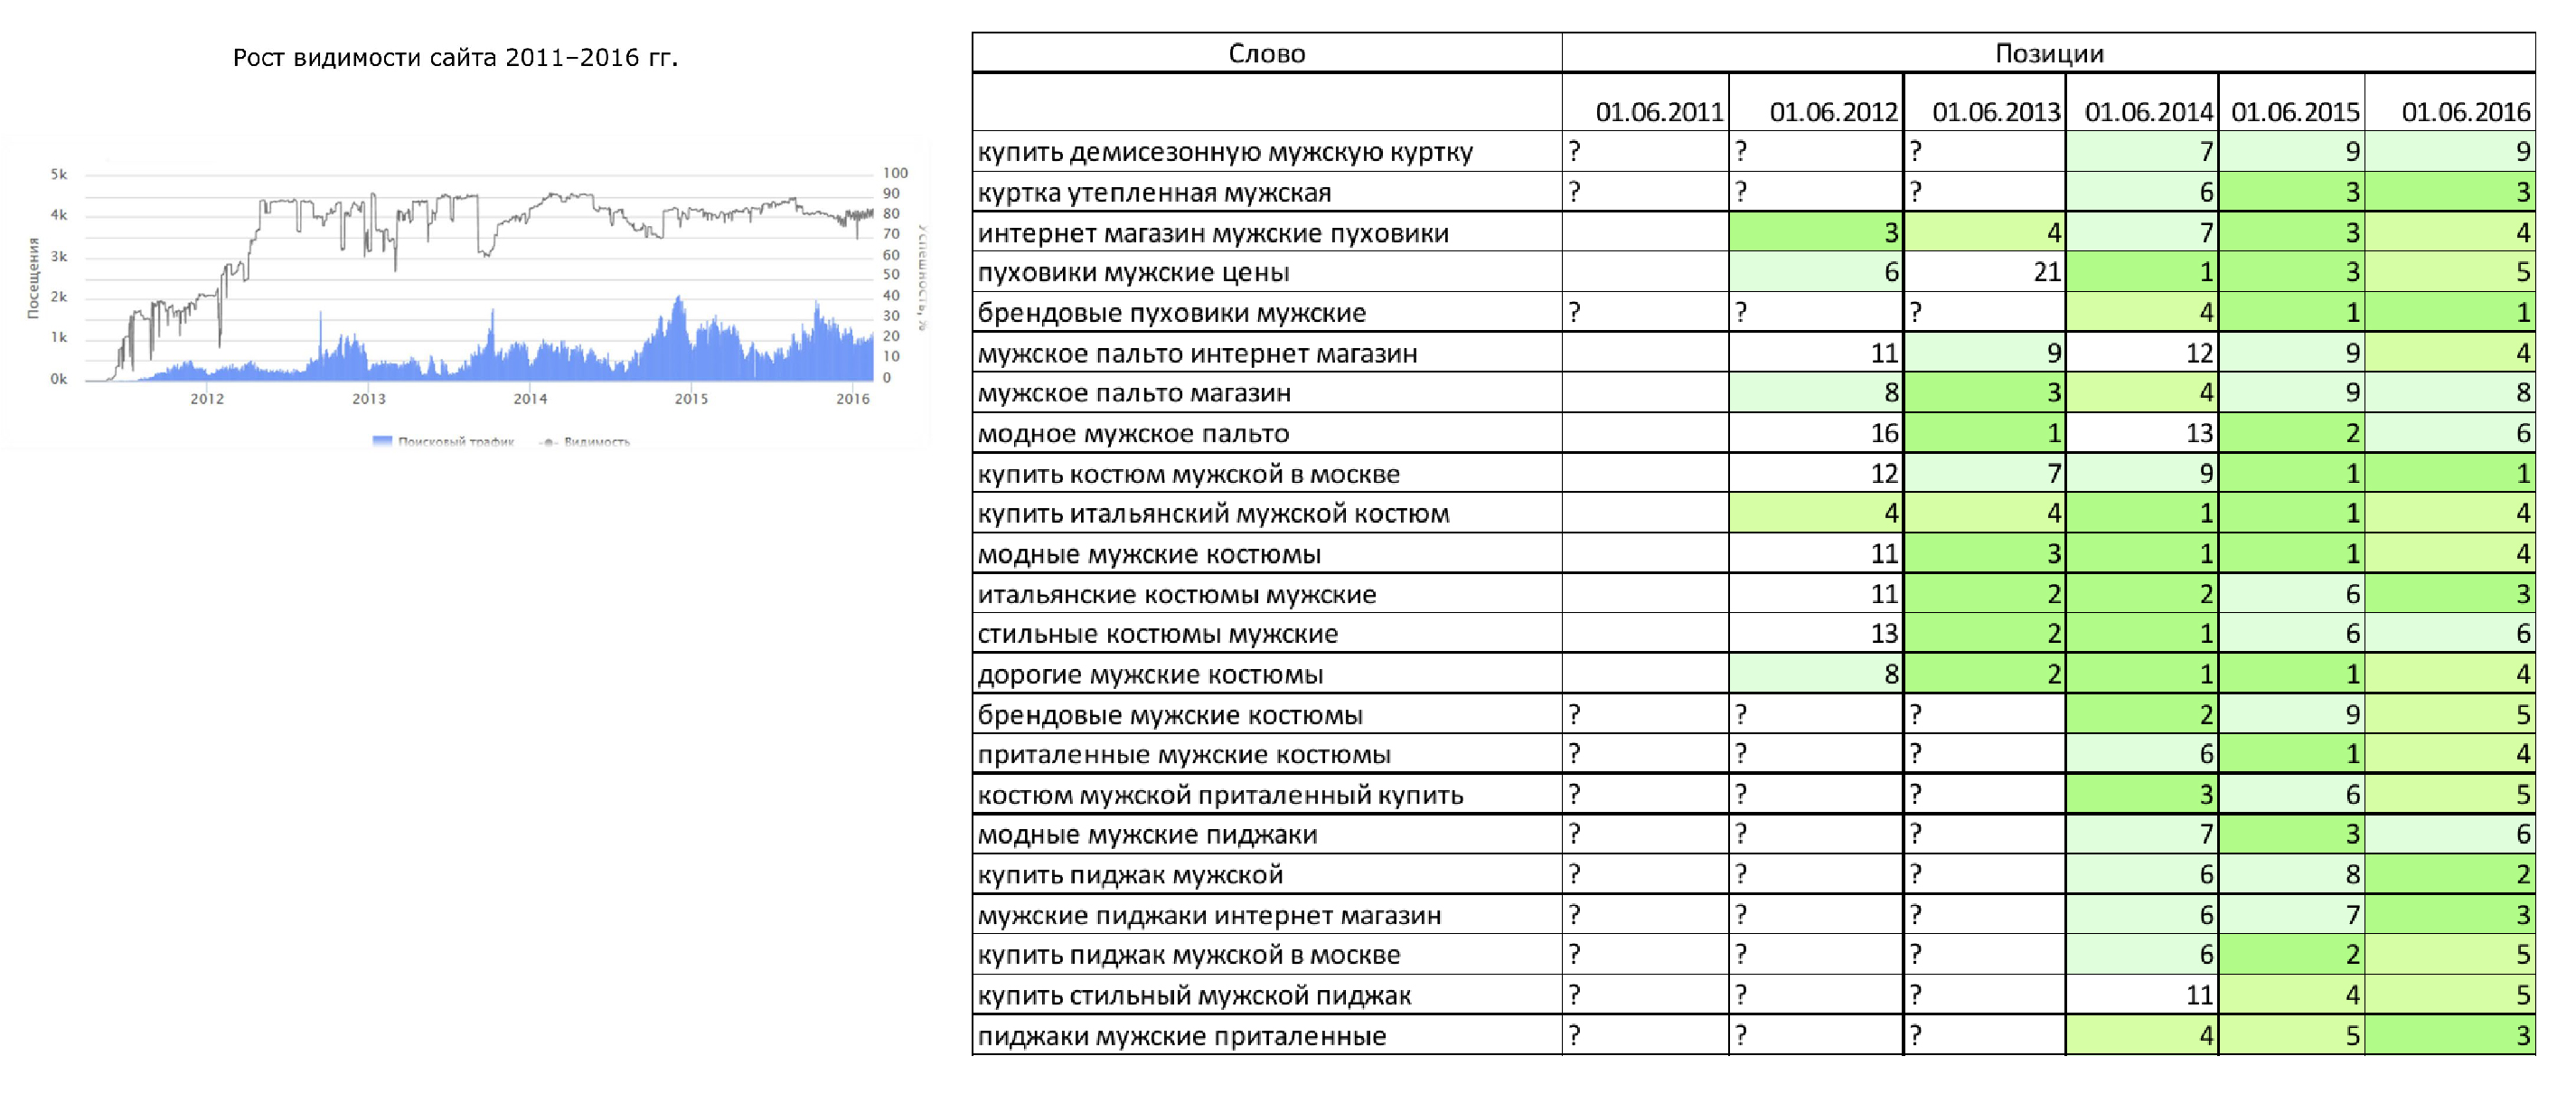
Task: Click chart title Рост видимости сайта 2011–2016
Action: 455,57
